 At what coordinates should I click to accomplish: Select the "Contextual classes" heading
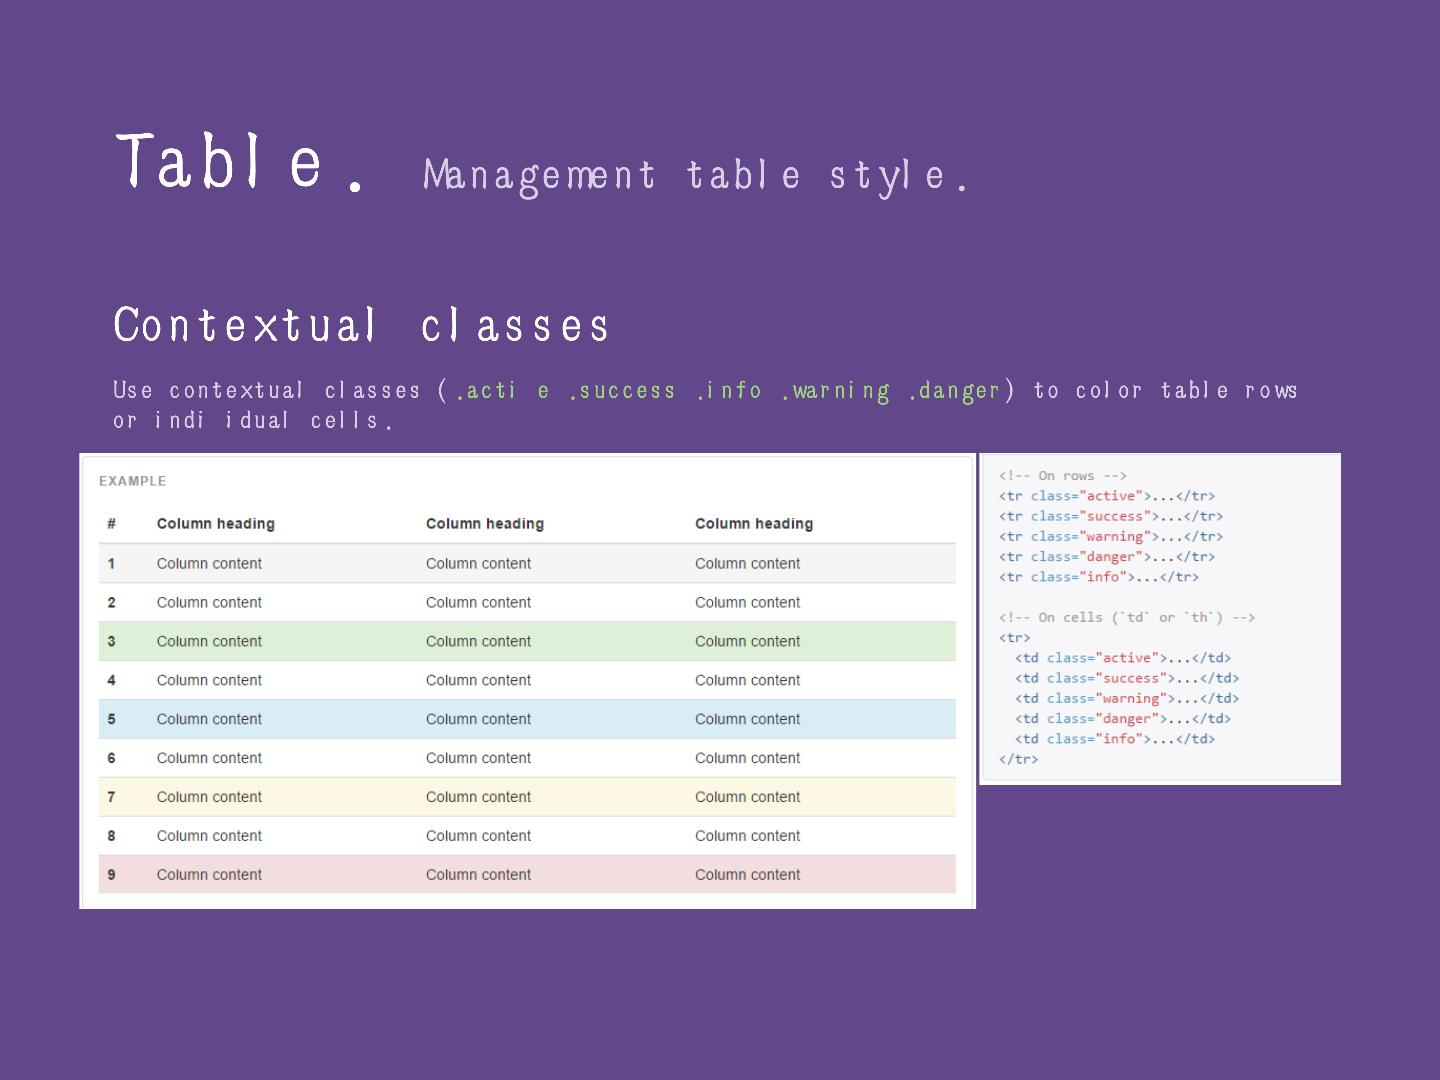361,326
